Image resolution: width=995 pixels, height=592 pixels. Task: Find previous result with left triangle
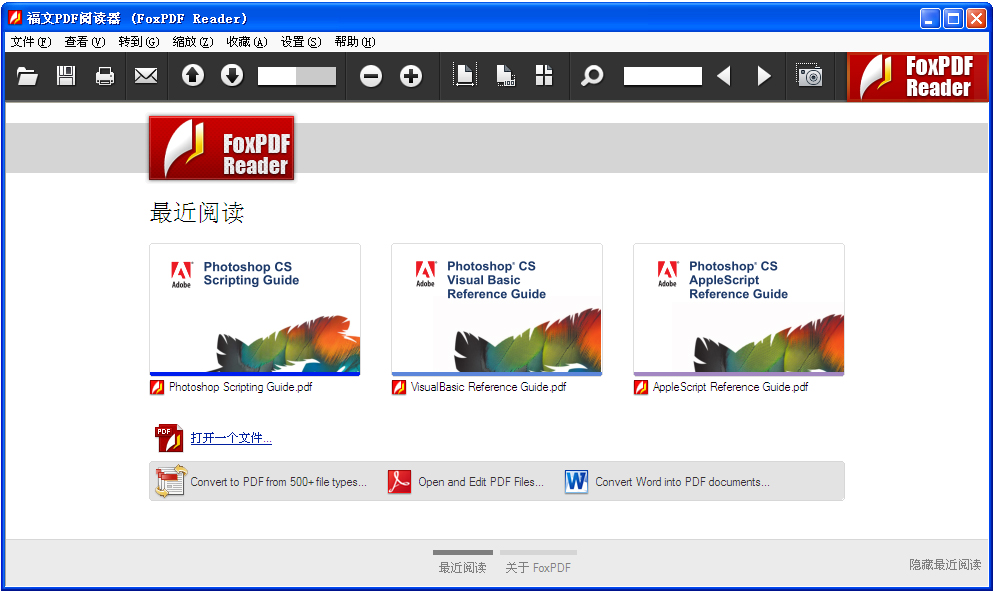[723, 76]
